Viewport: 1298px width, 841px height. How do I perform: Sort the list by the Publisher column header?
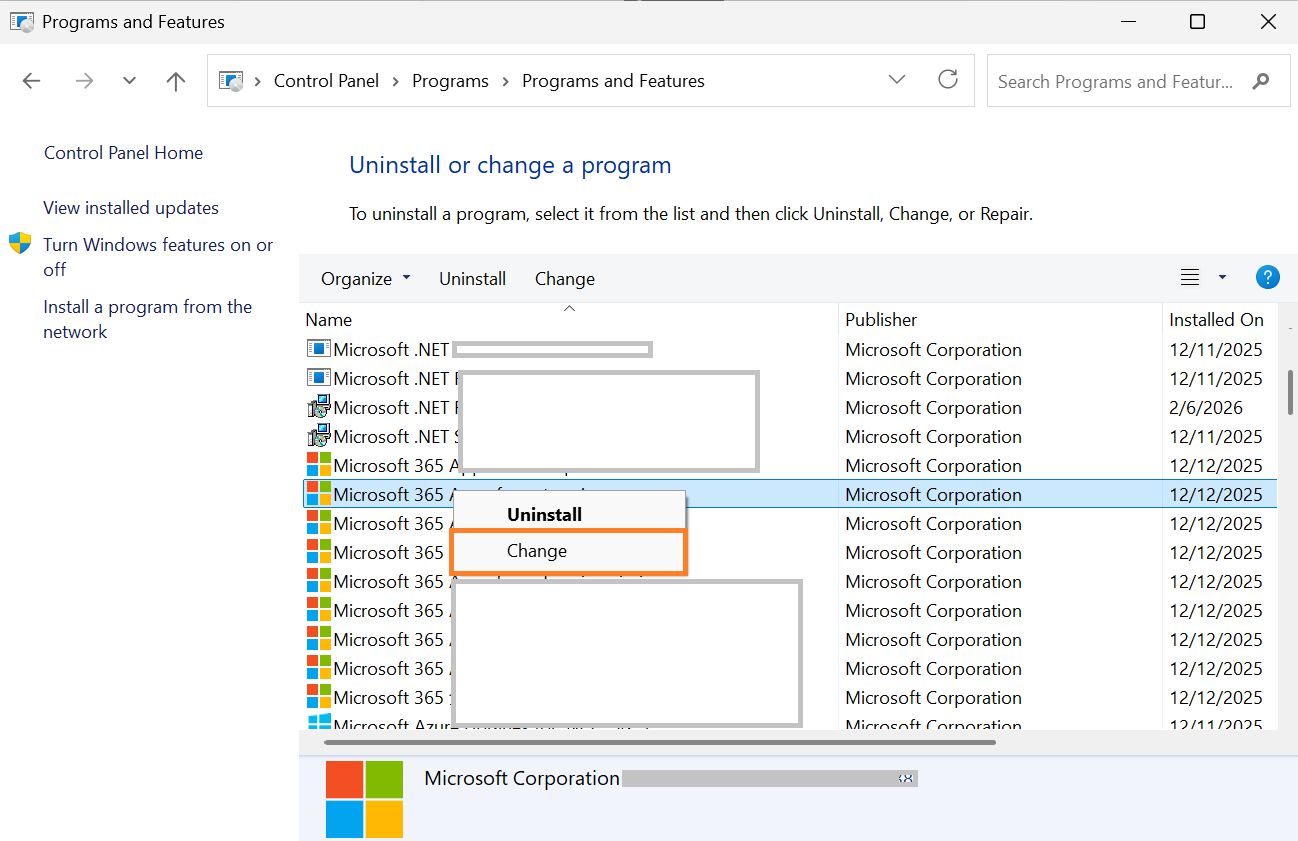point(1001,320)
